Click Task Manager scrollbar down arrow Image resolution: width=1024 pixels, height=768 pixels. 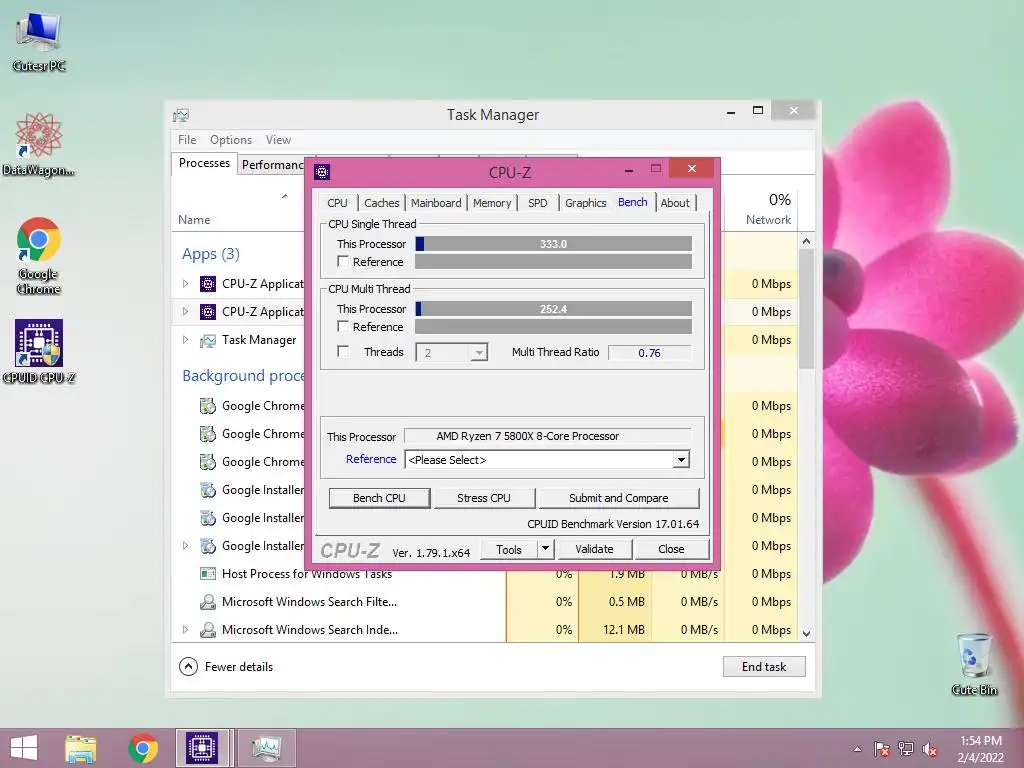click(x=806, y=633)
